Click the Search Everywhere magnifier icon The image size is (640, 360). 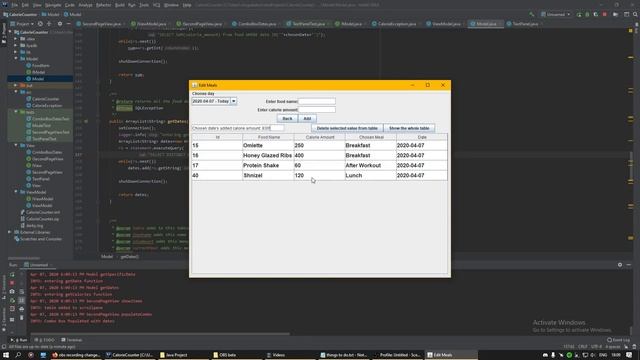635,14
